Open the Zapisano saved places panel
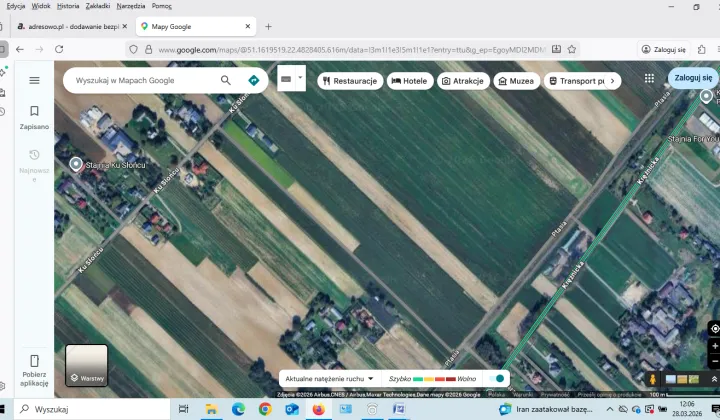Screen dimensions: 720x420 34,117
